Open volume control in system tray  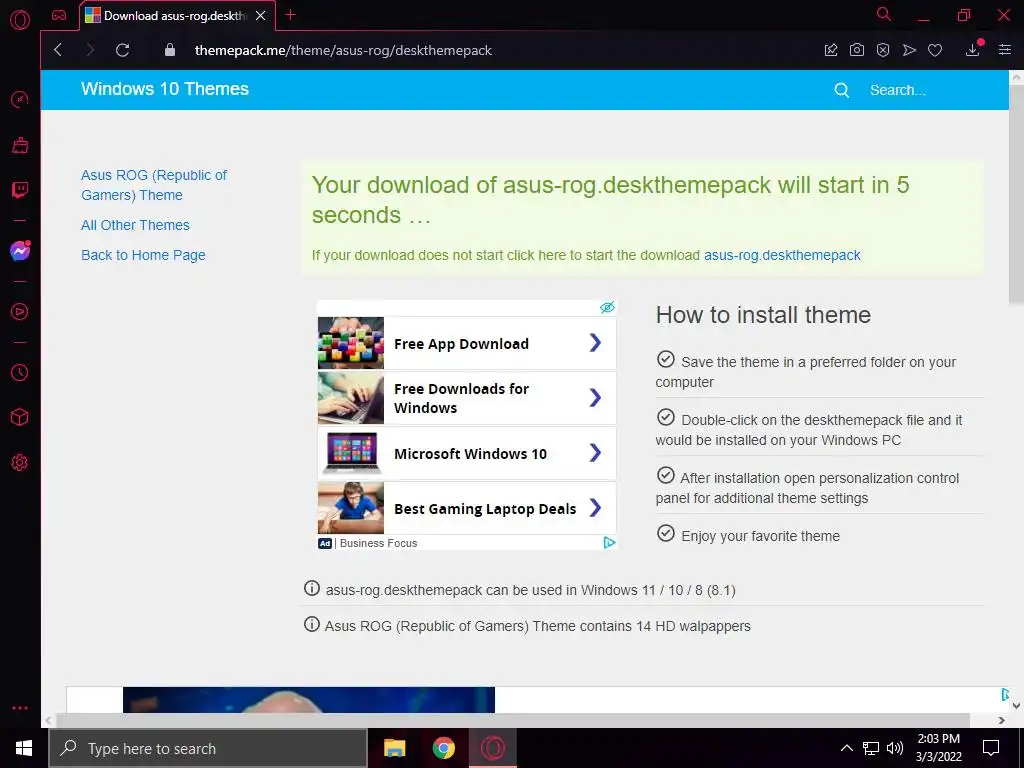(x=895, y=748)
